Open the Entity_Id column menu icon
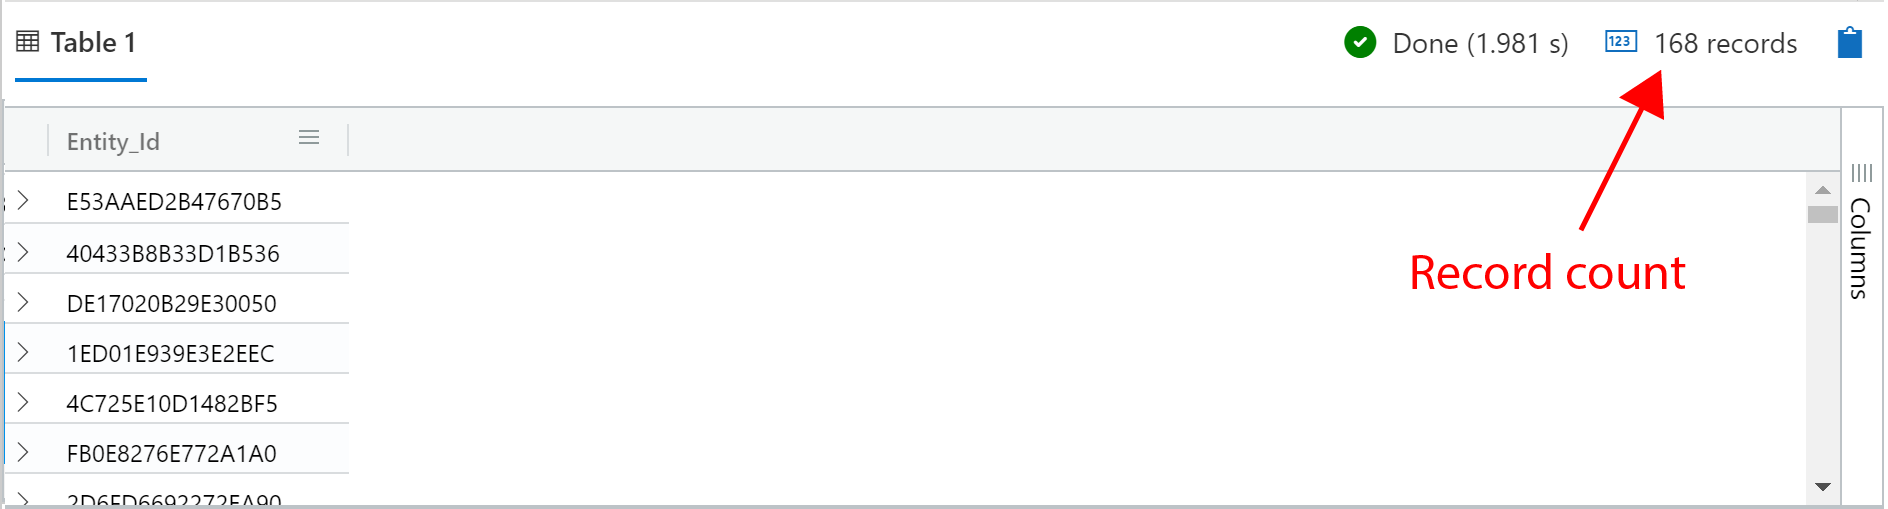The width and height of the screenshot is (1888, 509). (x=309, y=138)
